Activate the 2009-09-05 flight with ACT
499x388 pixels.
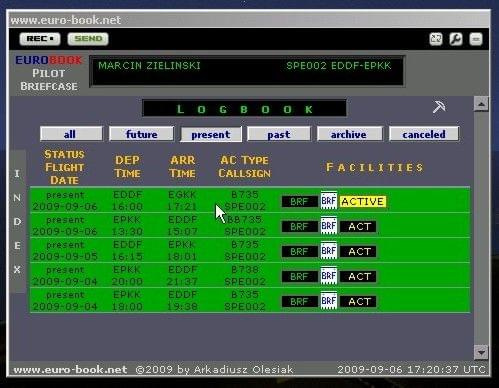(358, 252)
